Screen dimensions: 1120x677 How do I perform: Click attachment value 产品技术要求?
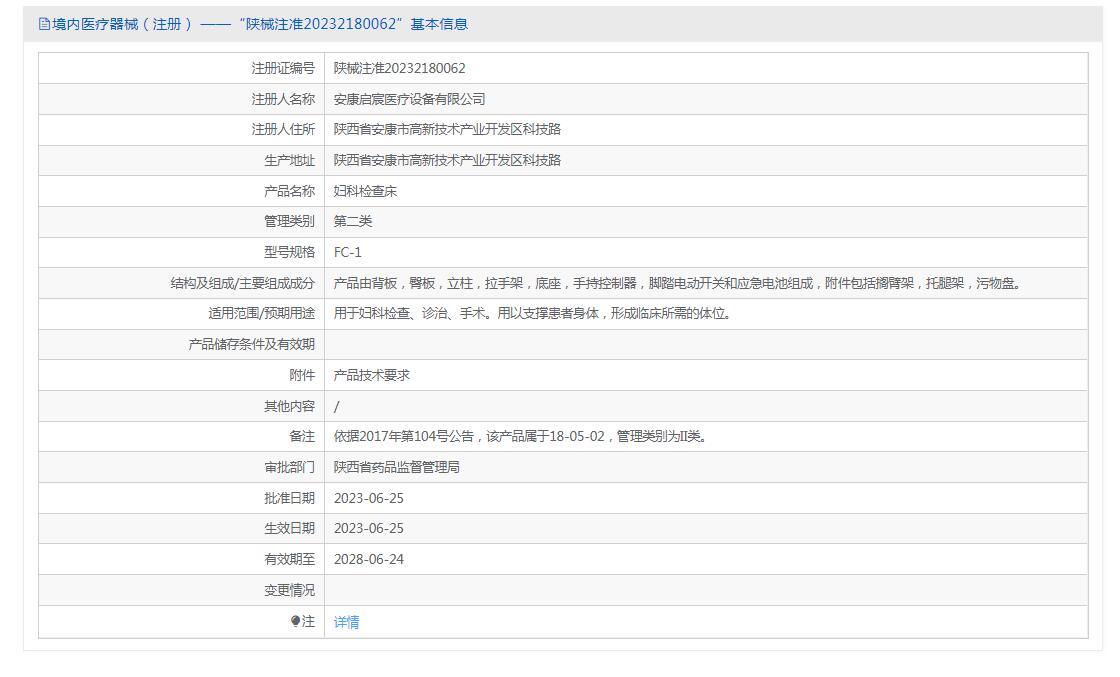tap(371, 376)
